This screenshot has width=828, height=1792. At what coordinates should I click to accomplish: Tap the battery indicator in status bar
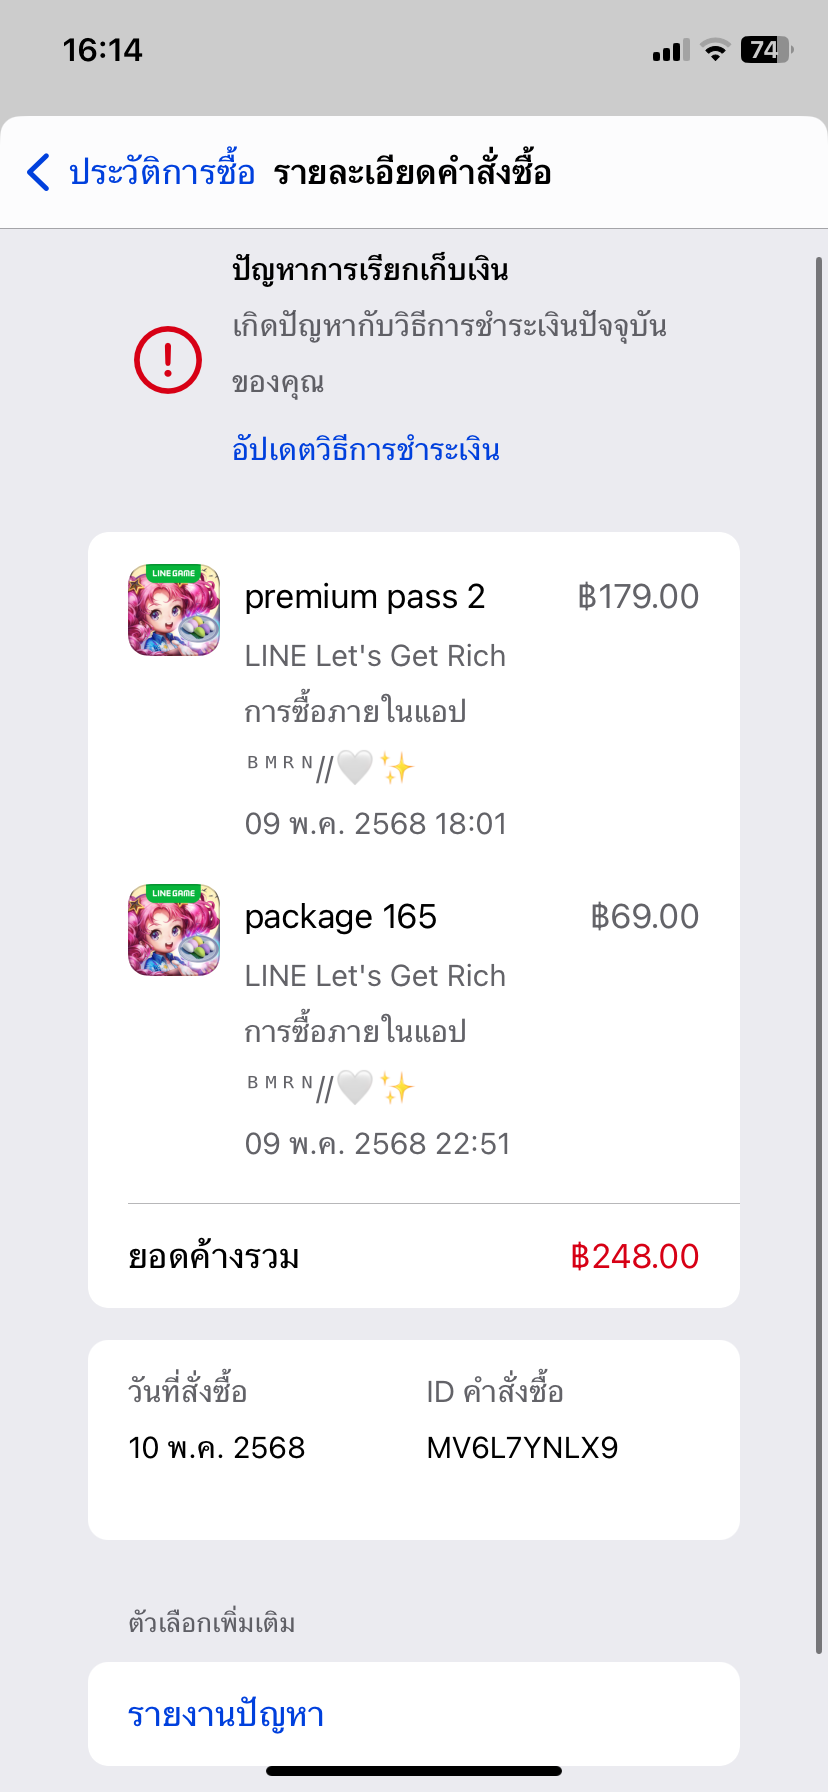coord(767,50)
